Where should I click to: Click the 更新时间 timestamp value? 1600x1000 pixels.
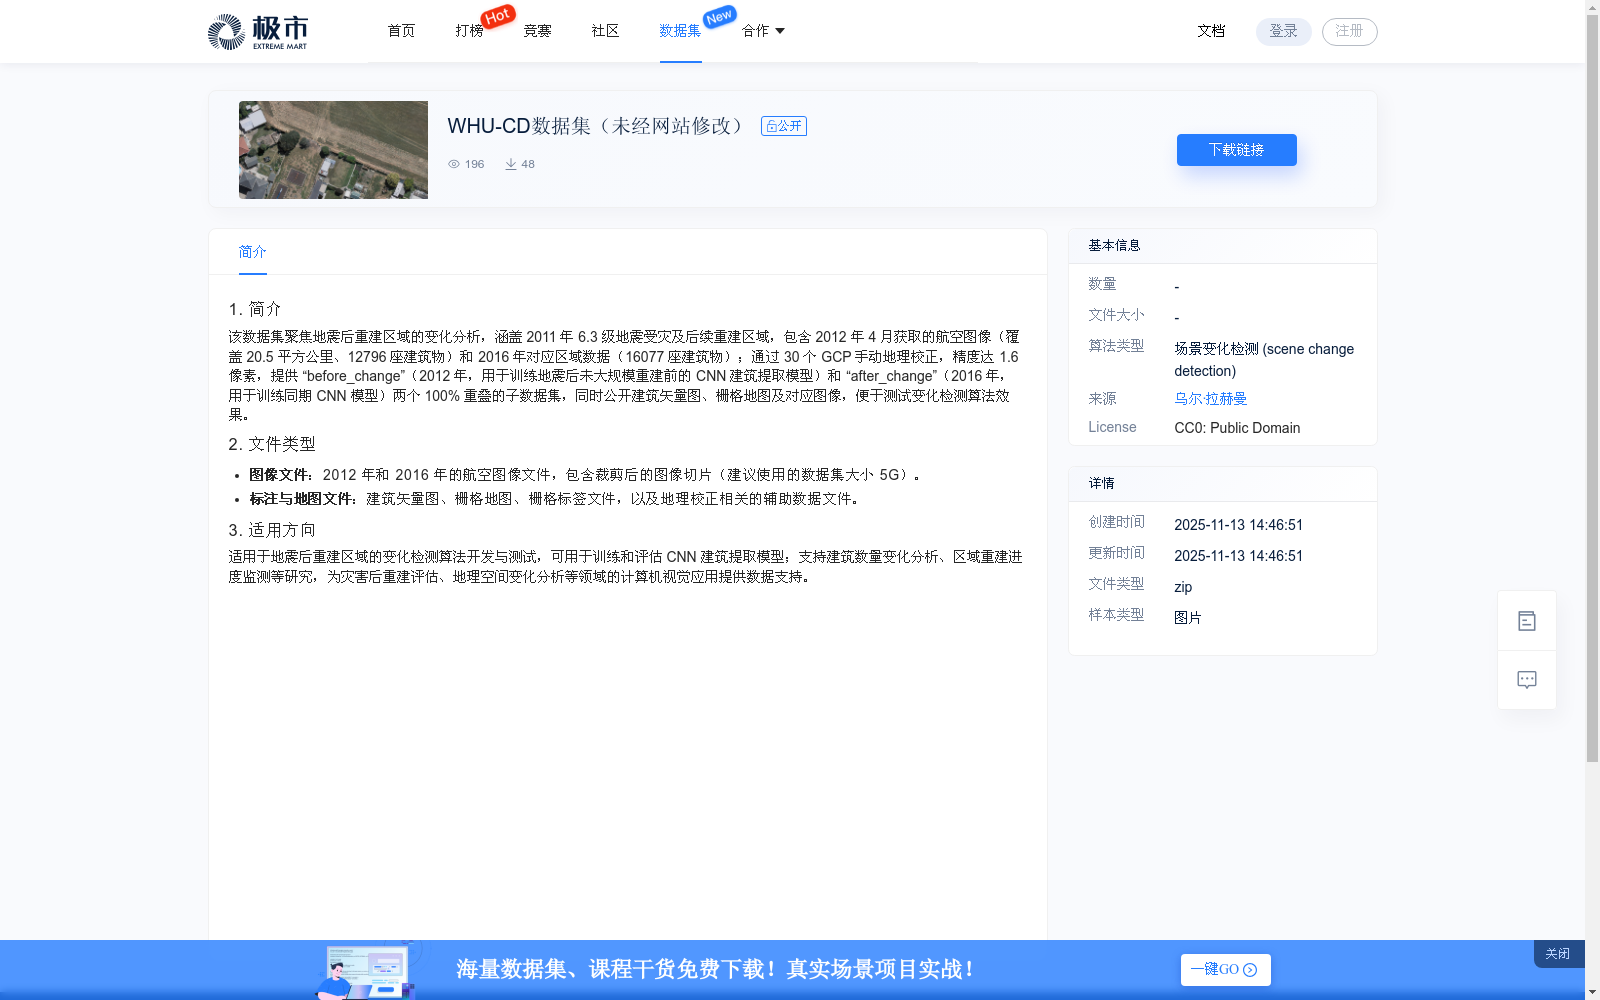point(1238,556)
